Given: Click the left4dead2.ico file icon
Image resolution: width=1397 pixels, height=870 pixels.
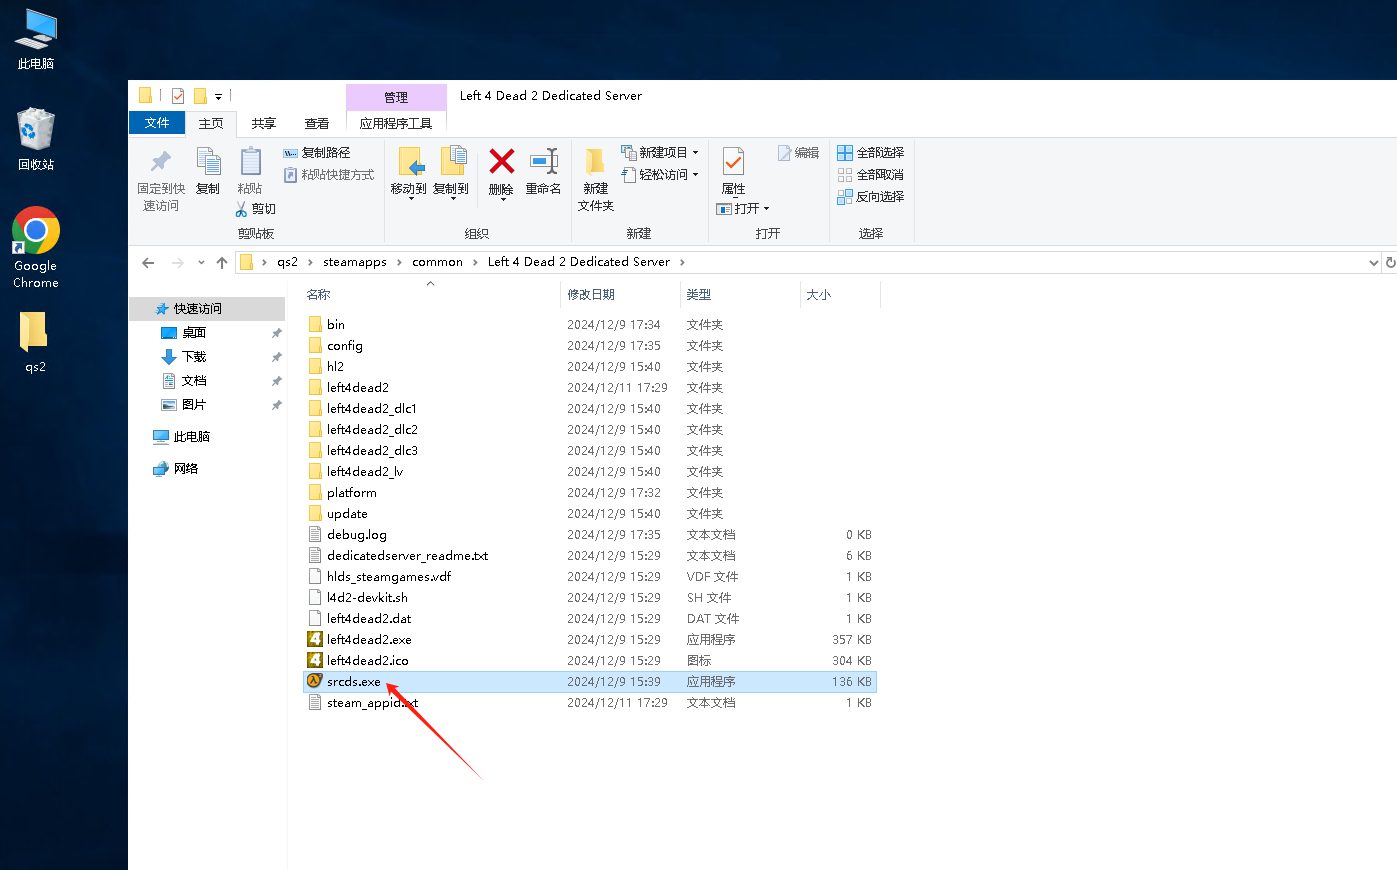Looking at the screenshot, I should pos(315,660).
